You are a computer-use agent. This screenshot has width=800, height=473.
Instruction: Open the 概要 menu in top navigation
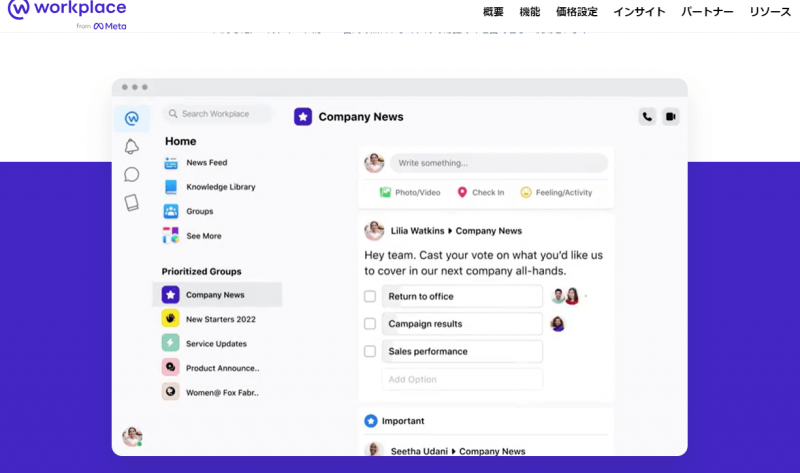pyautogui.click(x=493, y=12)
